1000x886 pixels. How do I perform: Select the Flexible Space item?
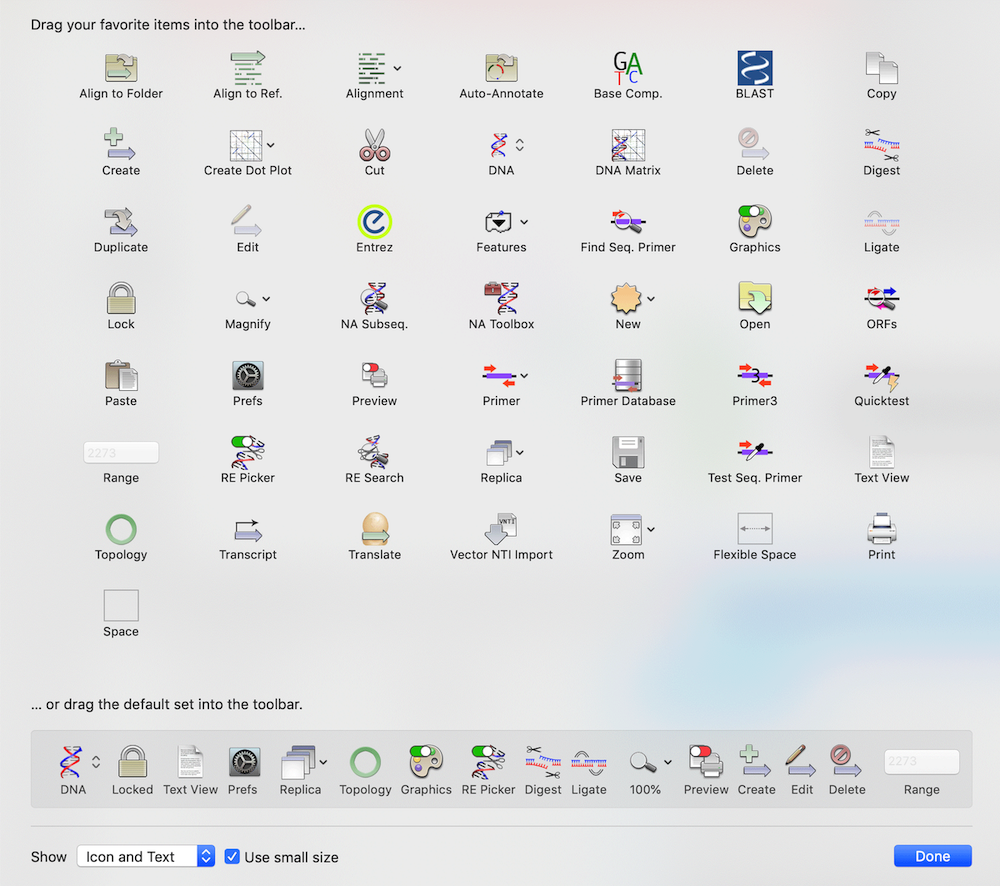[x=754, y=529]
